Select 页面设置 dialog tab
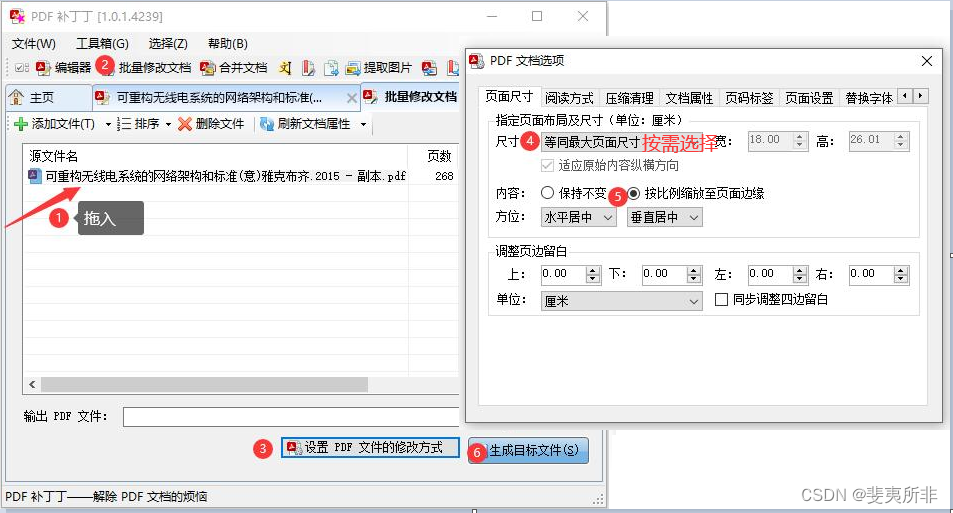Viewport: 953px width, 513px height. [809, 98]
